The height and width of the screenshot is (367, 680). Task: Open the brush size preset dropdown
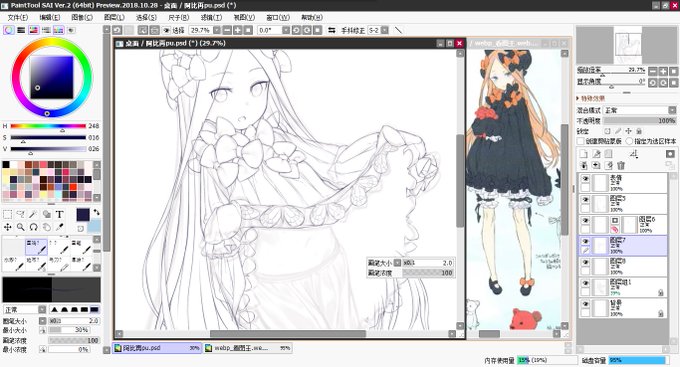pos(42,321)
